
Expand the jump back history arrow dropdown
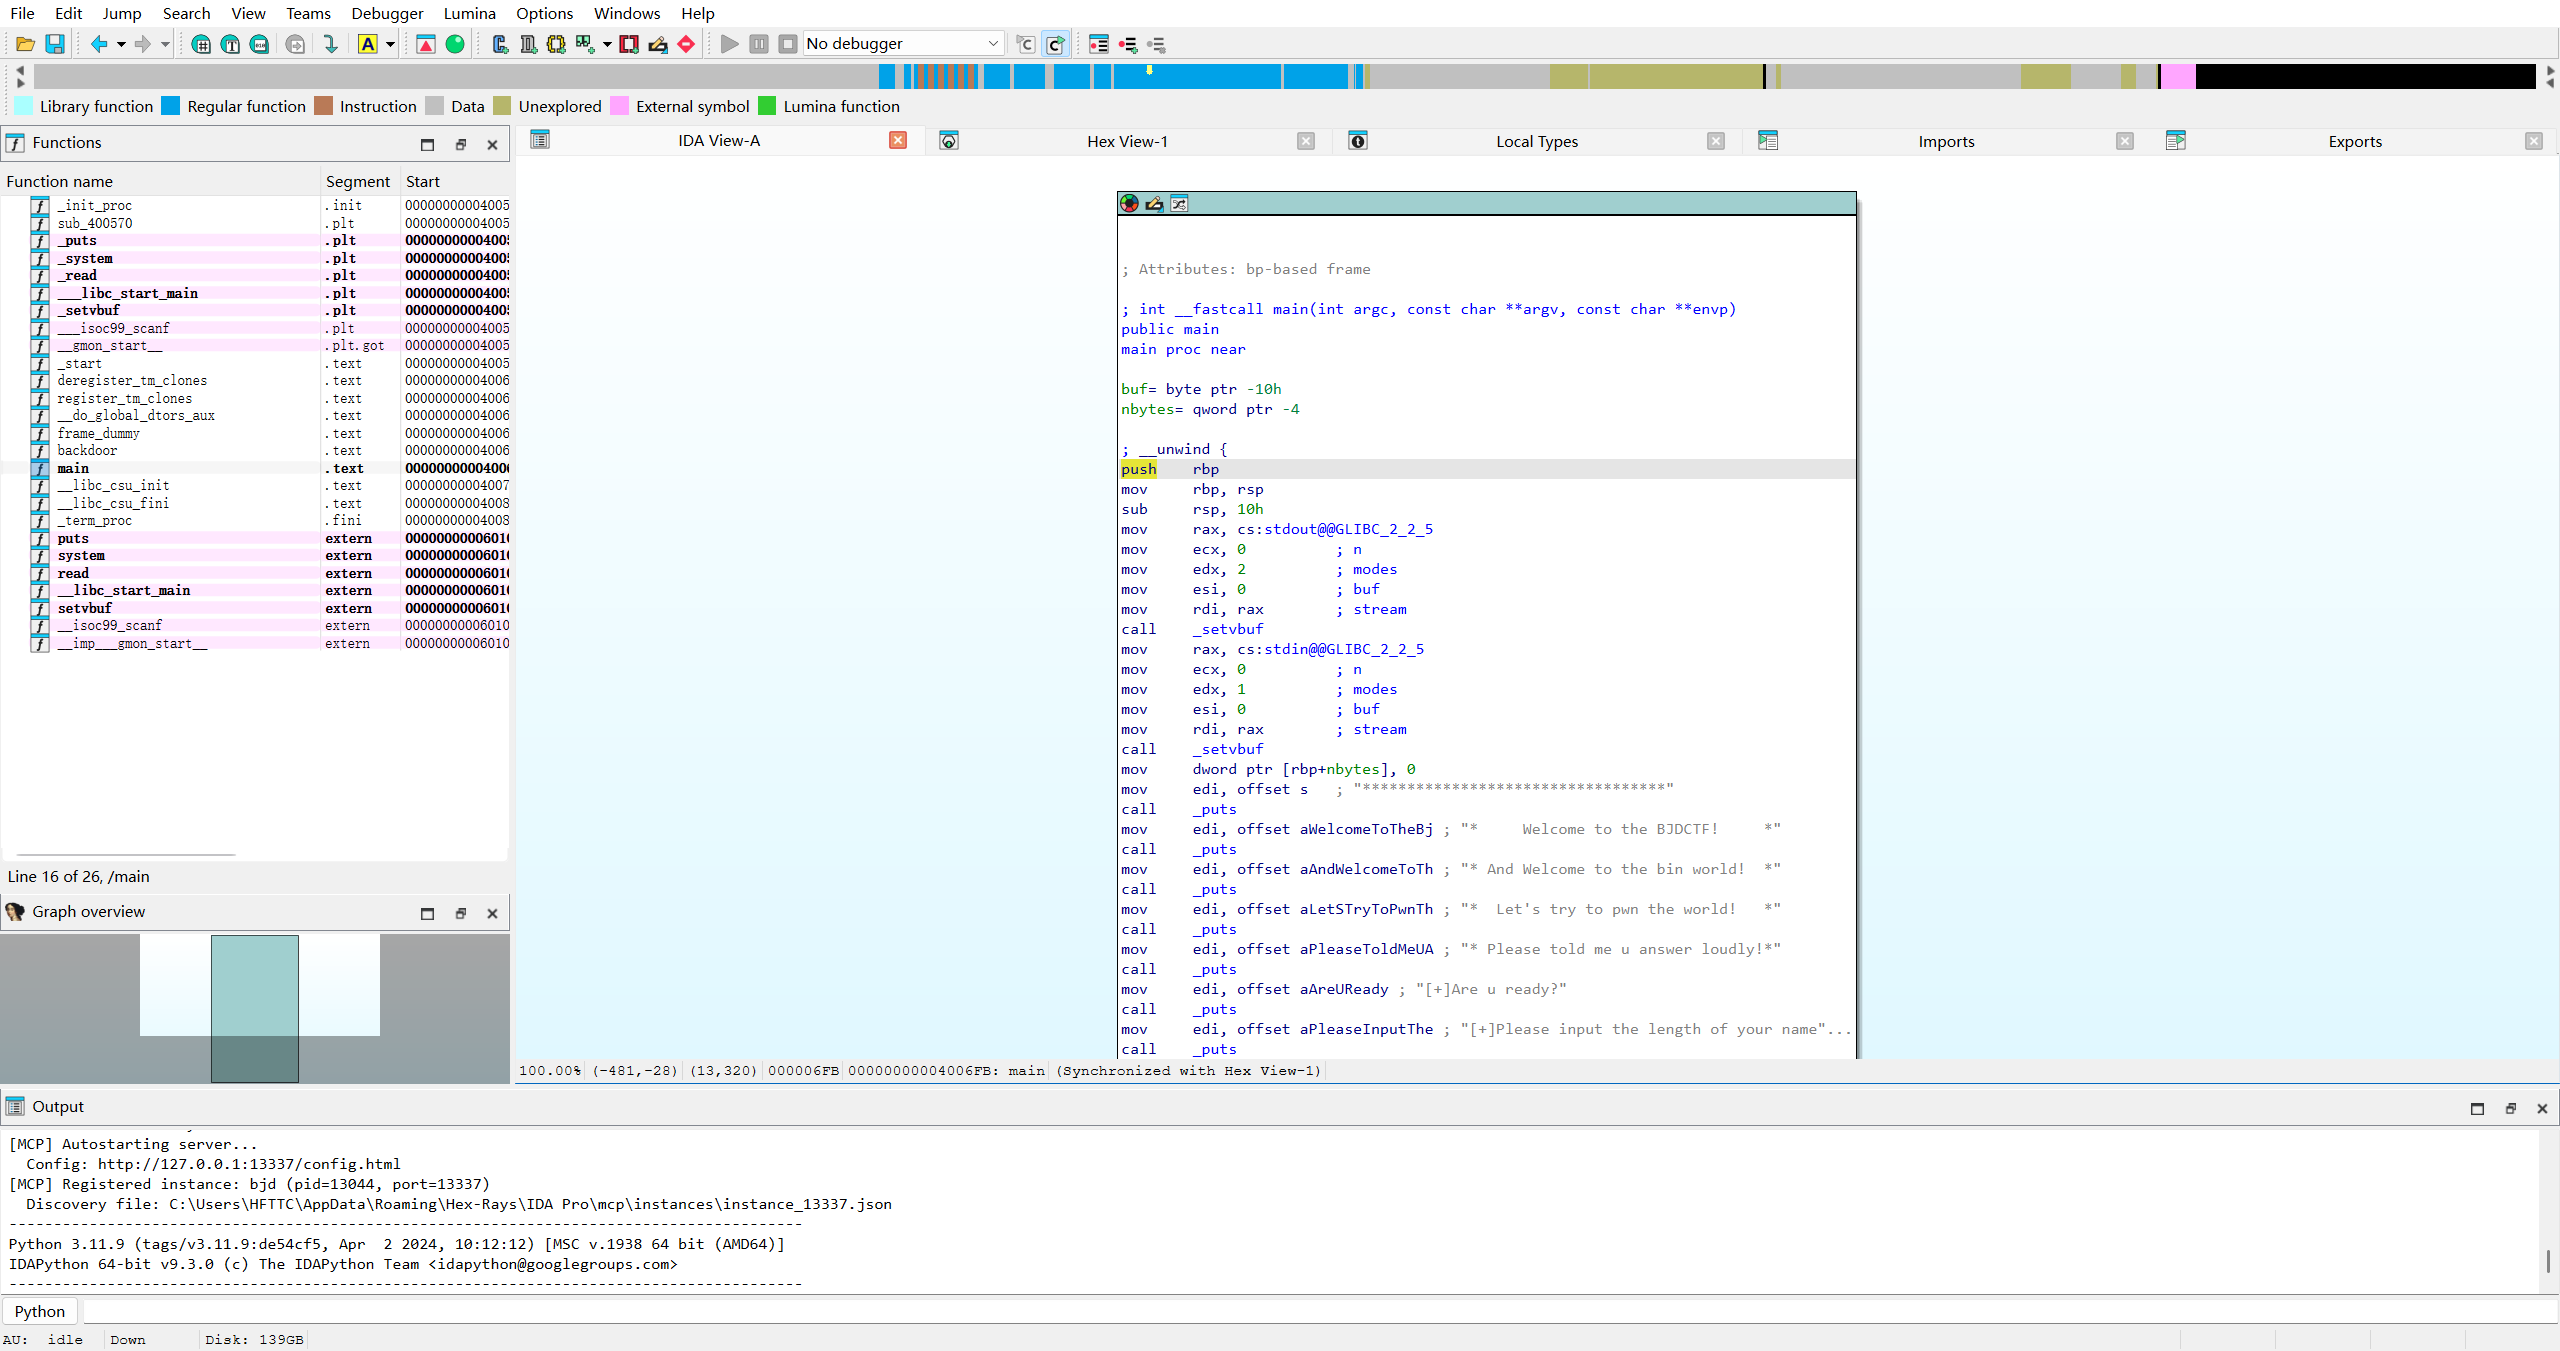click(121, 44)
